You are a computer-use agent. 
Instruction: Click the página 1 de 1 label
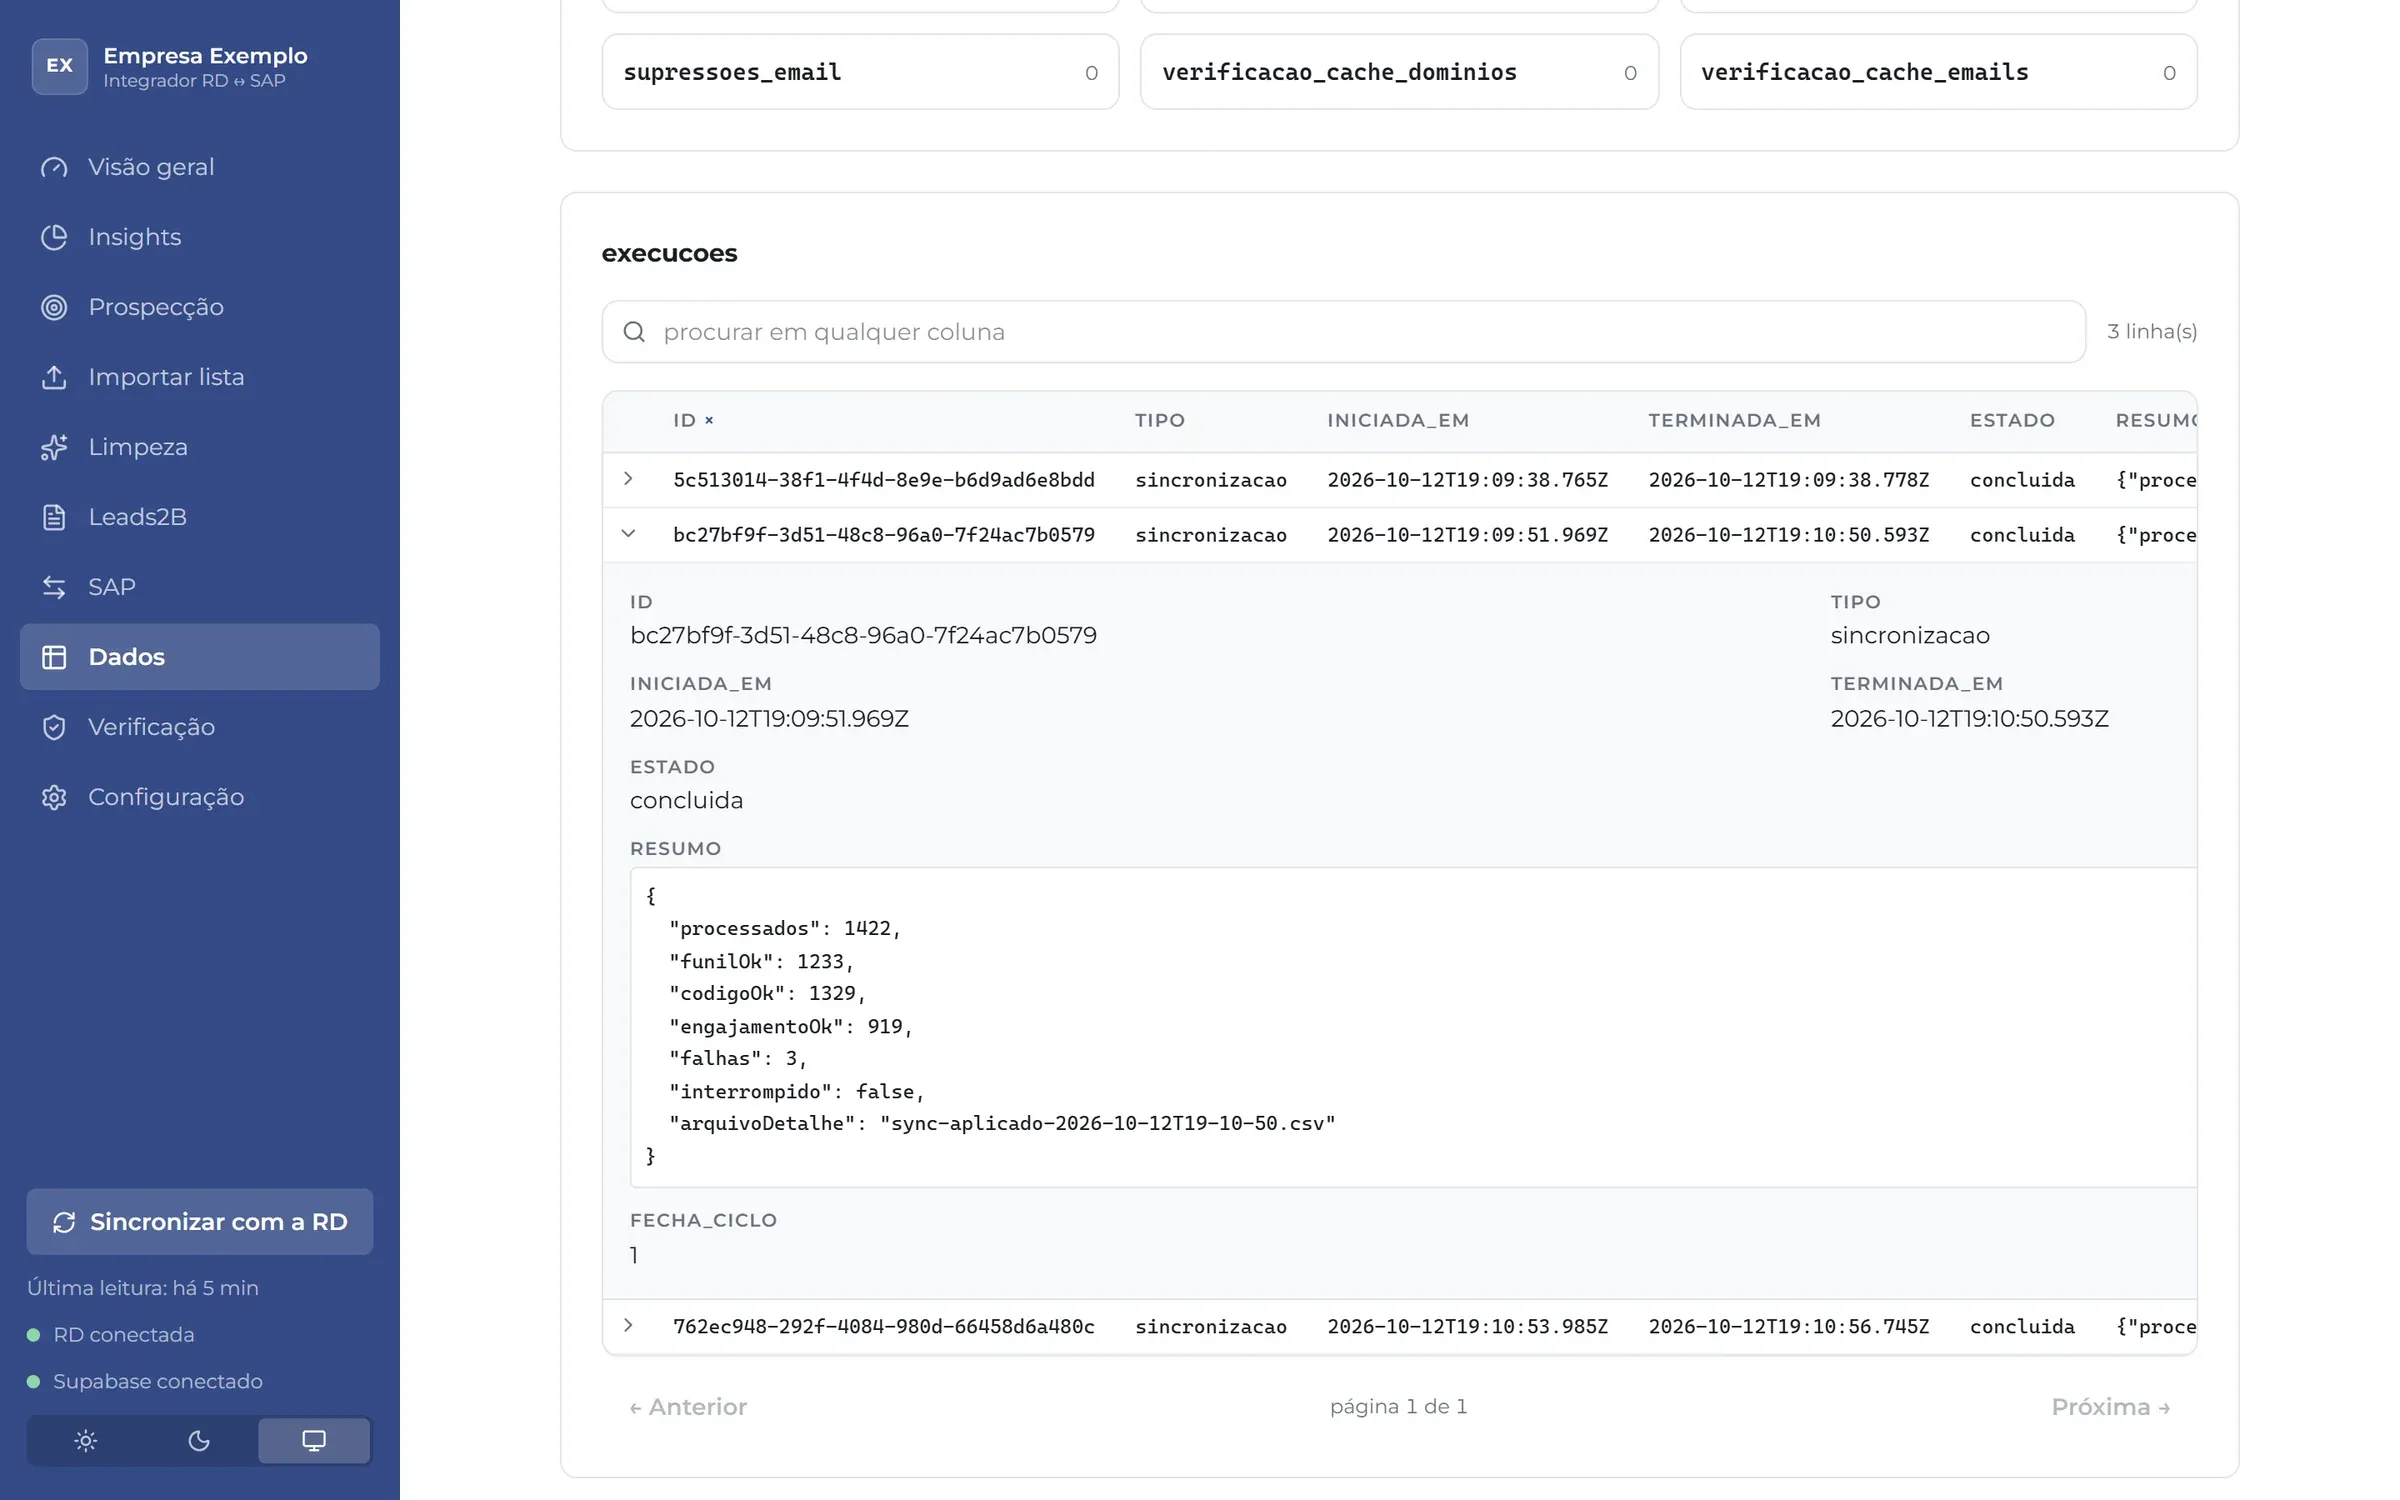1398,1406
